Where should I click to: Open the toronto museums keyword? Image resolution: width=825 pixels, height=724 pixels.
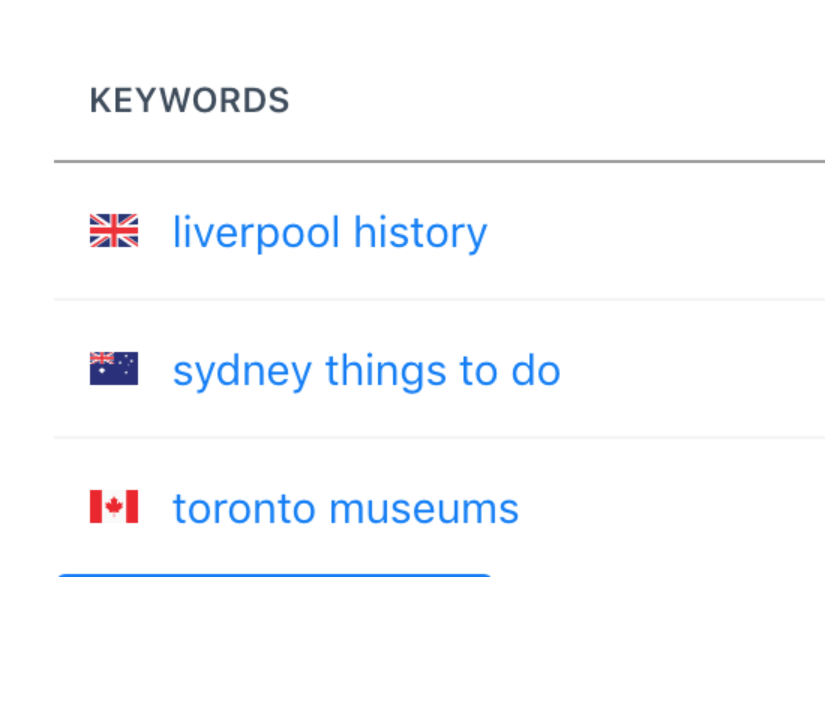tap(346, 509)
